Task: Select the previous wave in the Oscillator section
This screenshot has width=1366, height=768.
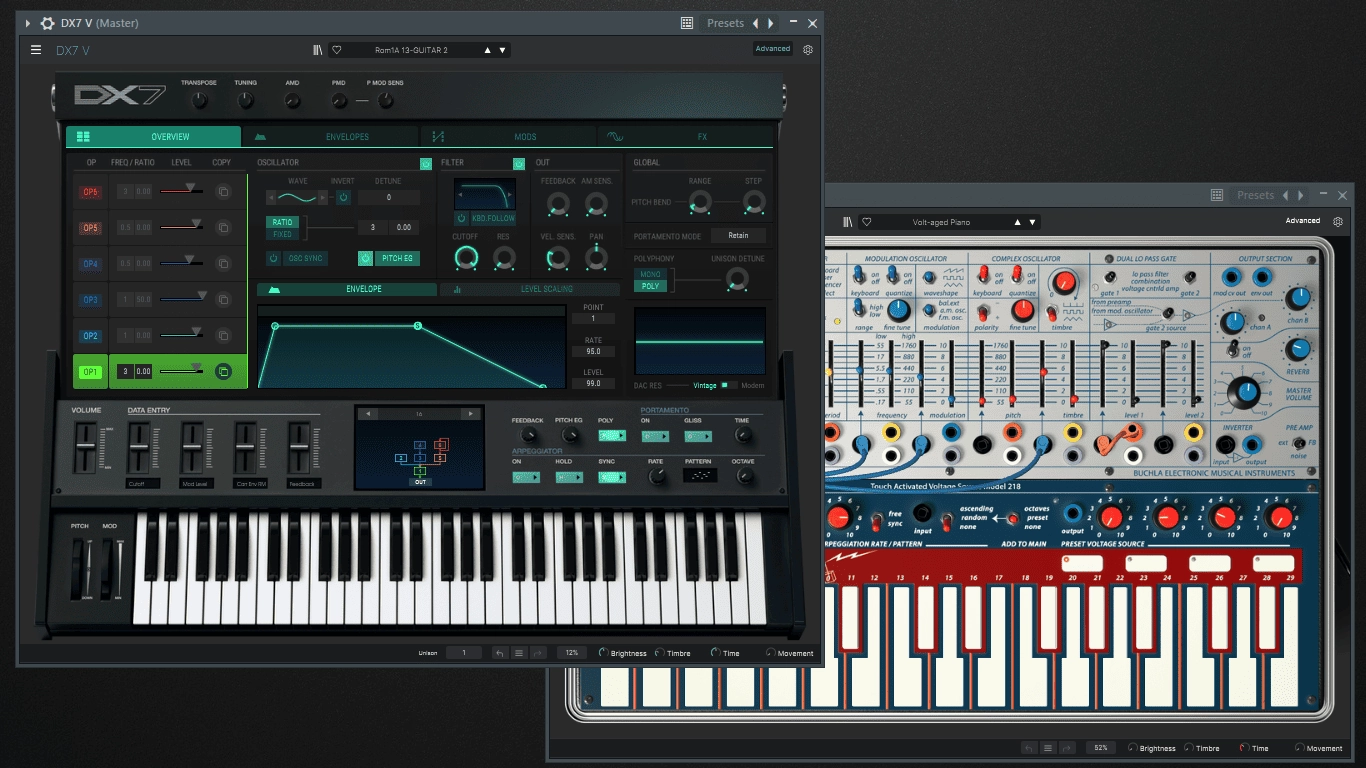Action: pyautogui.click(x=271, y=197)
